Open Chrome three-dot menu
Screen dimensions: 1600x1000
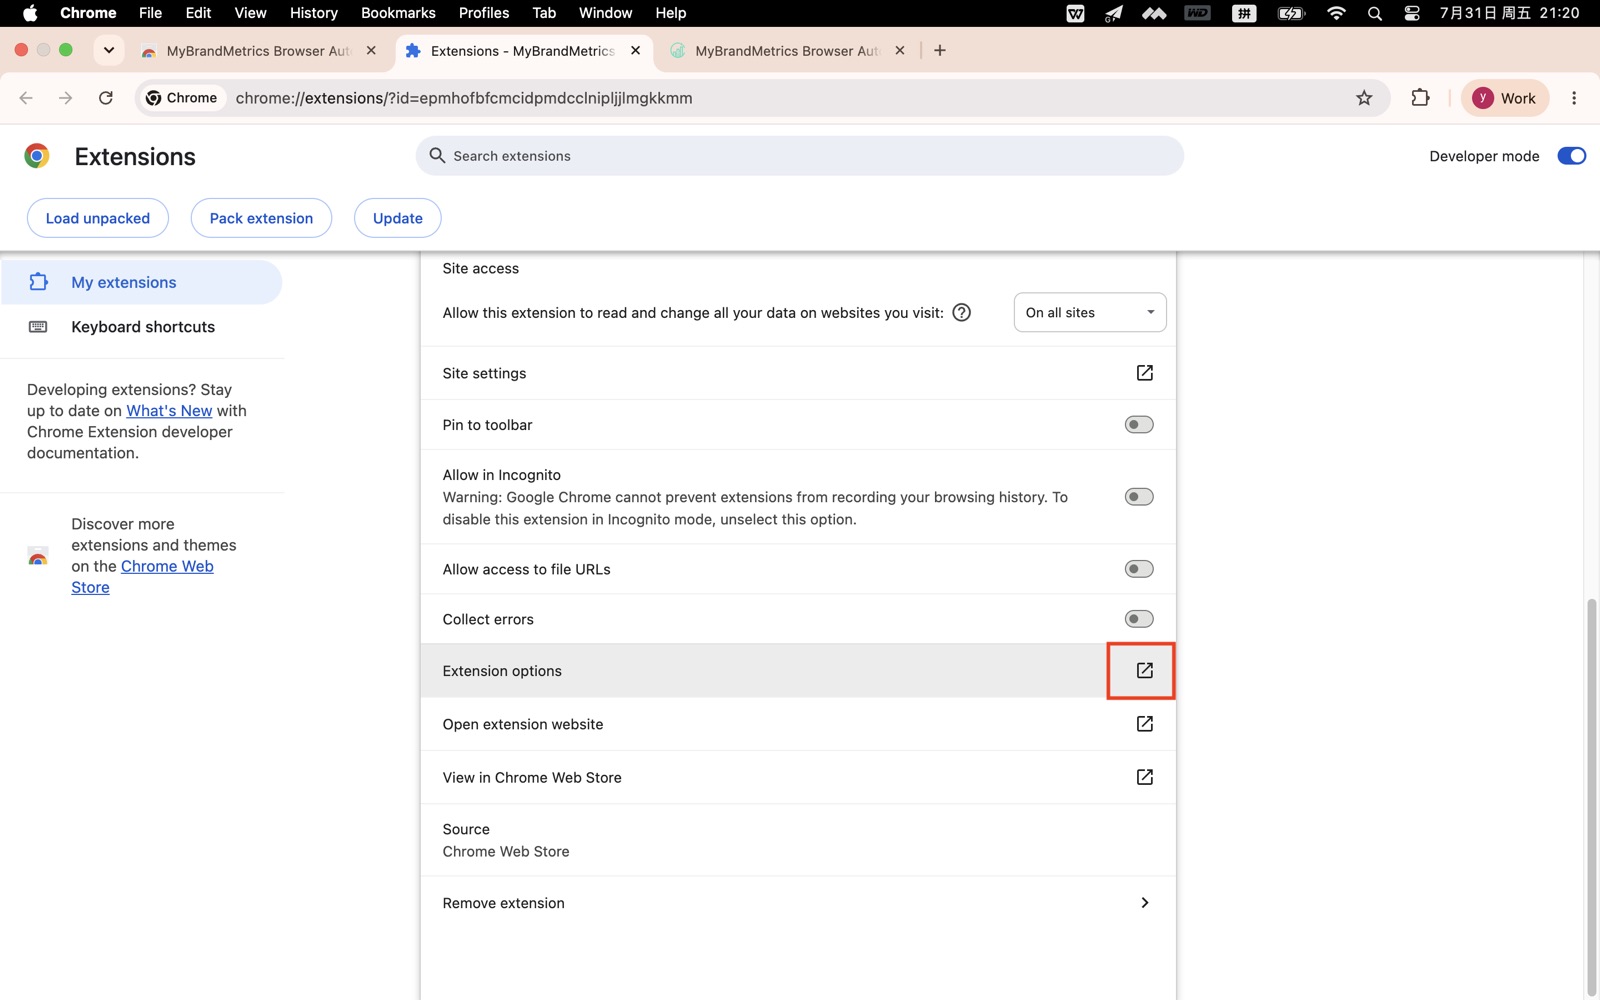[1574, 98]
